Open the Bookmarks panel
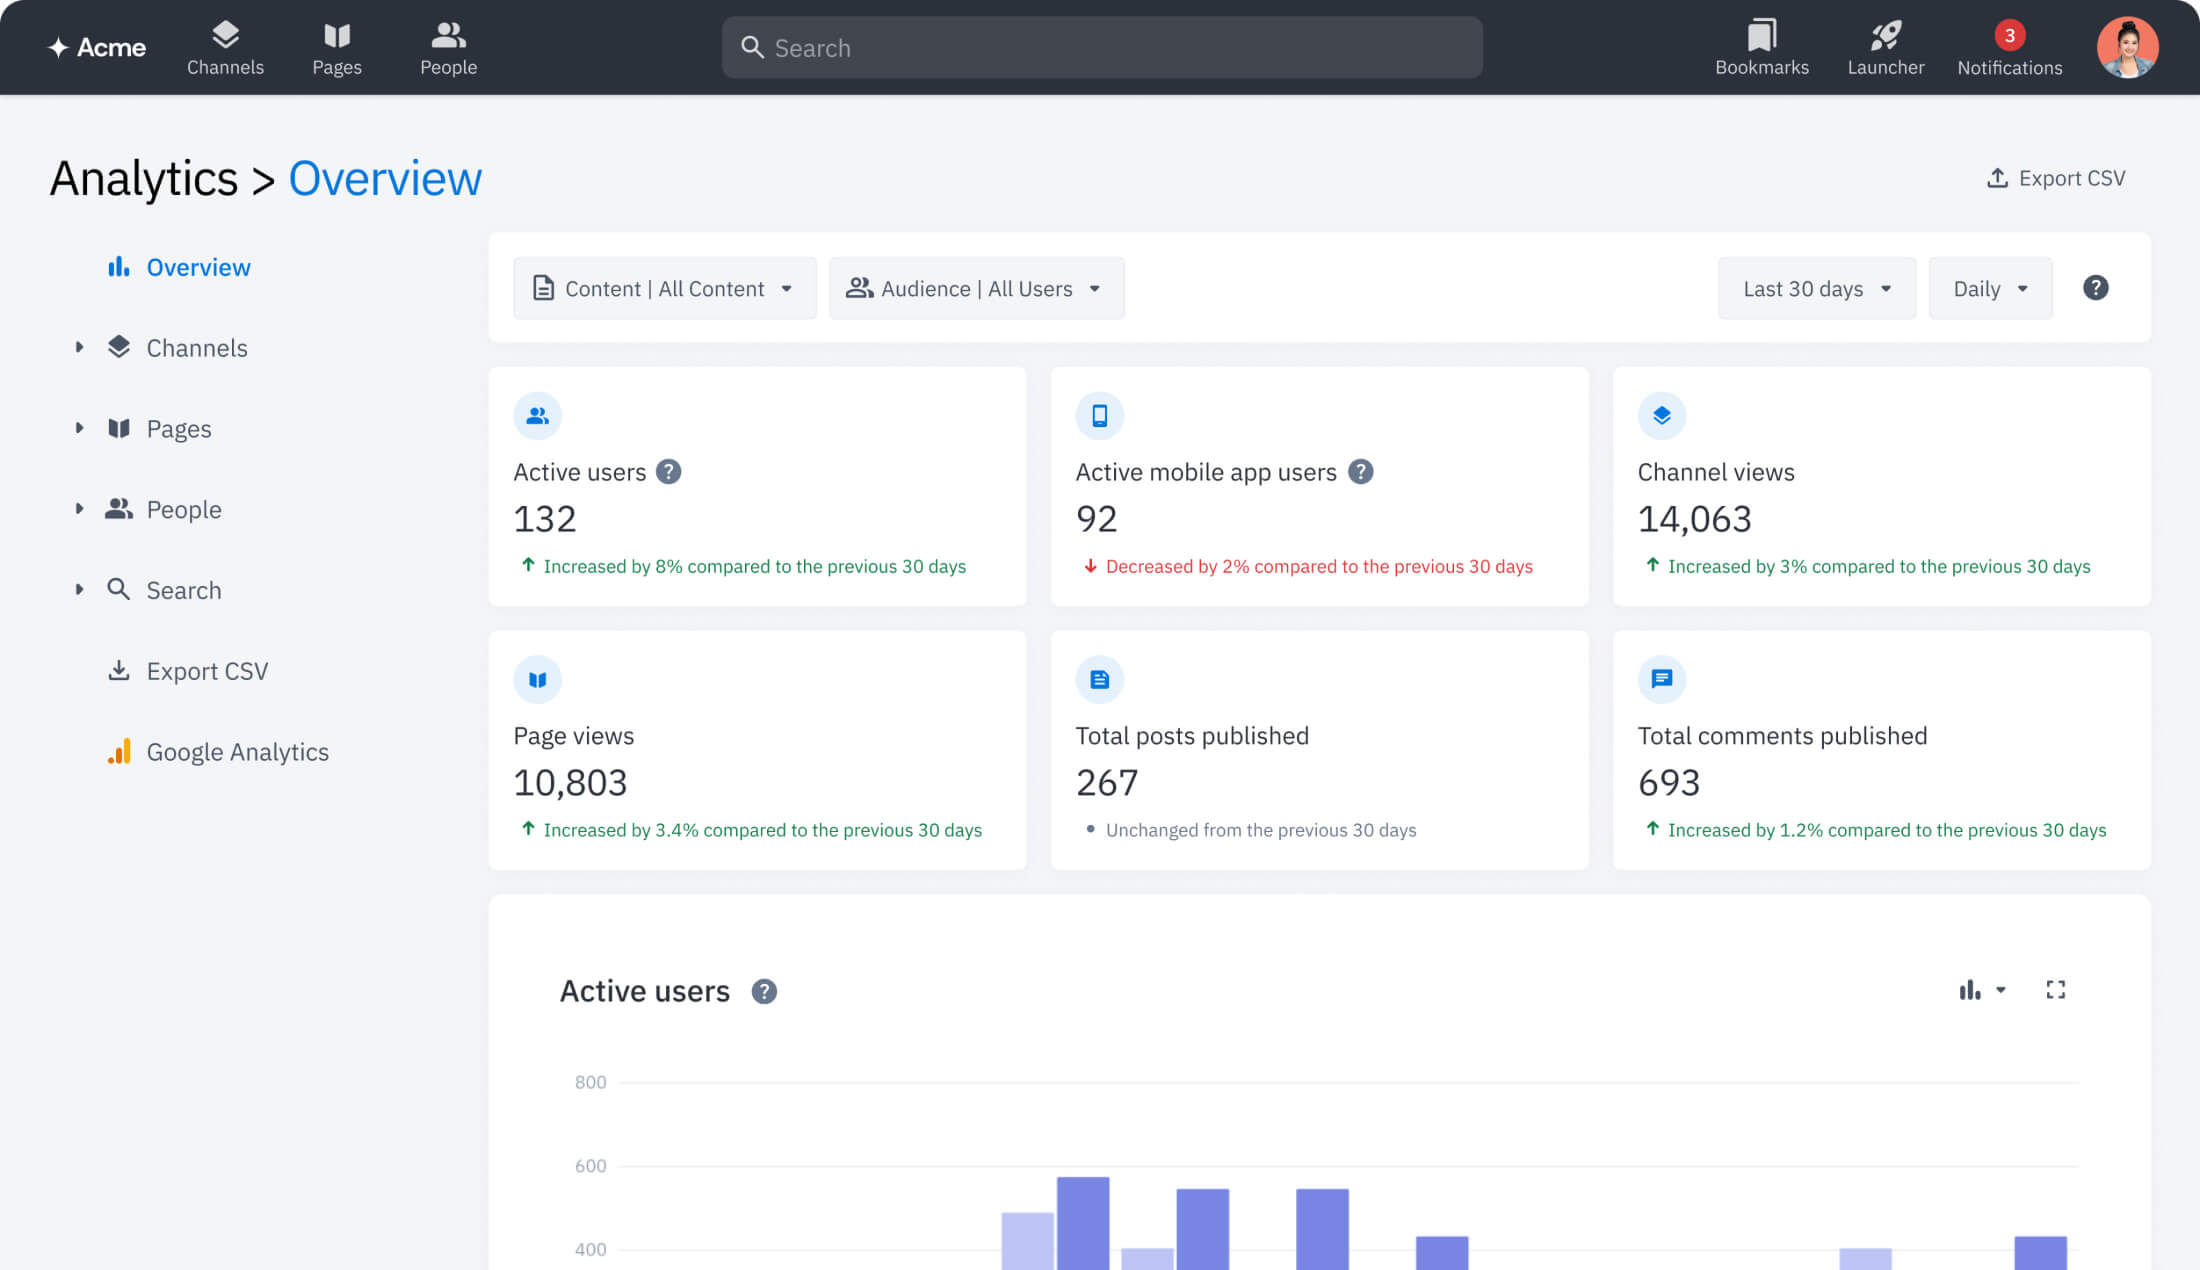This screenshot has width=2200, height=1270. coord(1761,47)
